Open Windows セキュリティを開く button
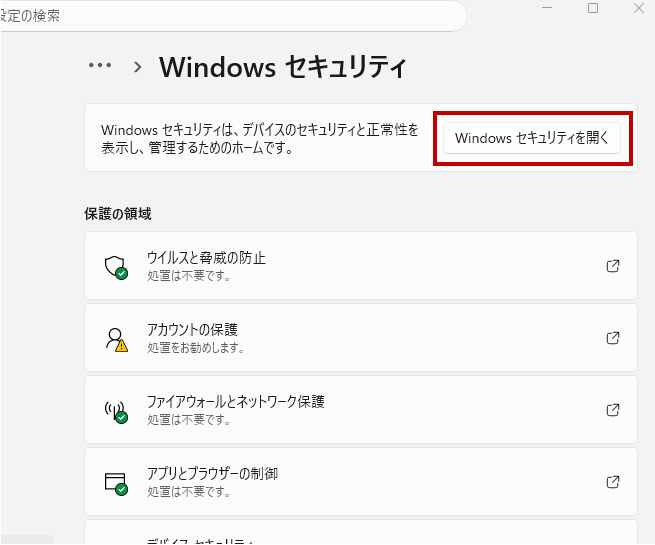655x545 pixels. click(531, 138)
